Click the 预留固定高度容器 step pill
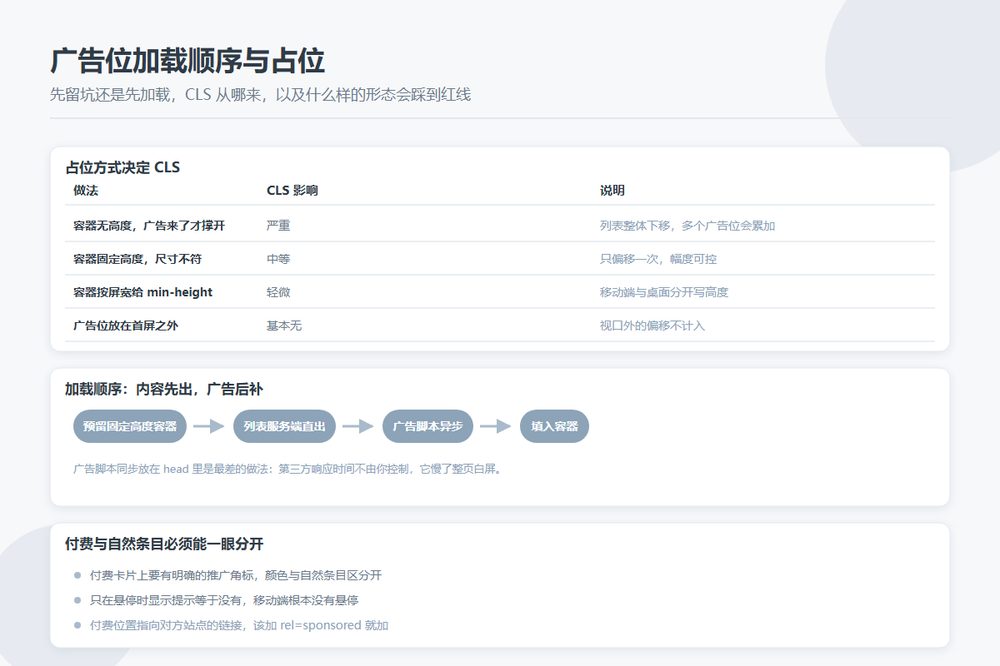1000x666 pixels. 129,426
